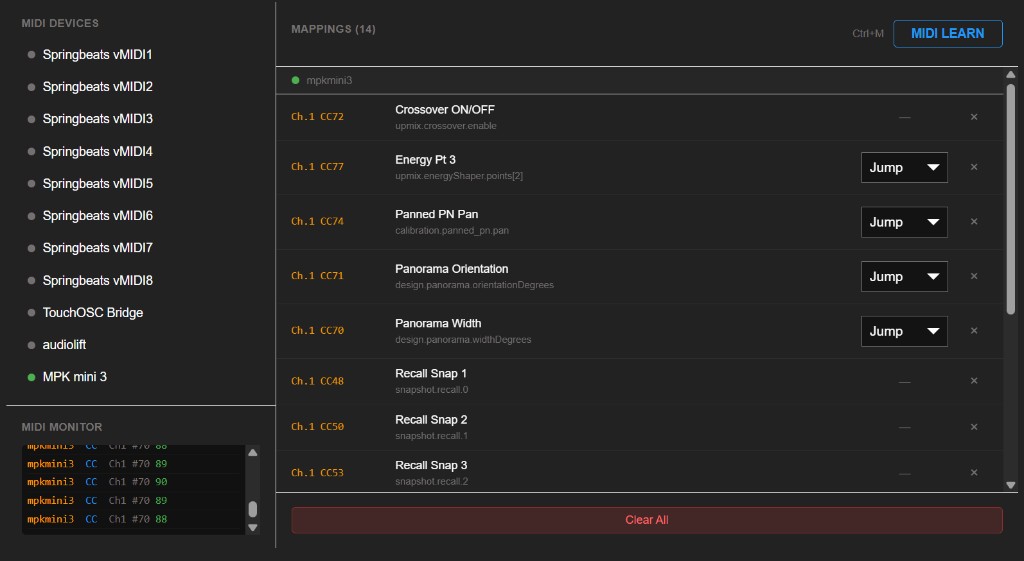Click the Panorama Orientation mapping name
Image resolution: width=1024 pixels, height=561 pixels.
tap(451, 269)
